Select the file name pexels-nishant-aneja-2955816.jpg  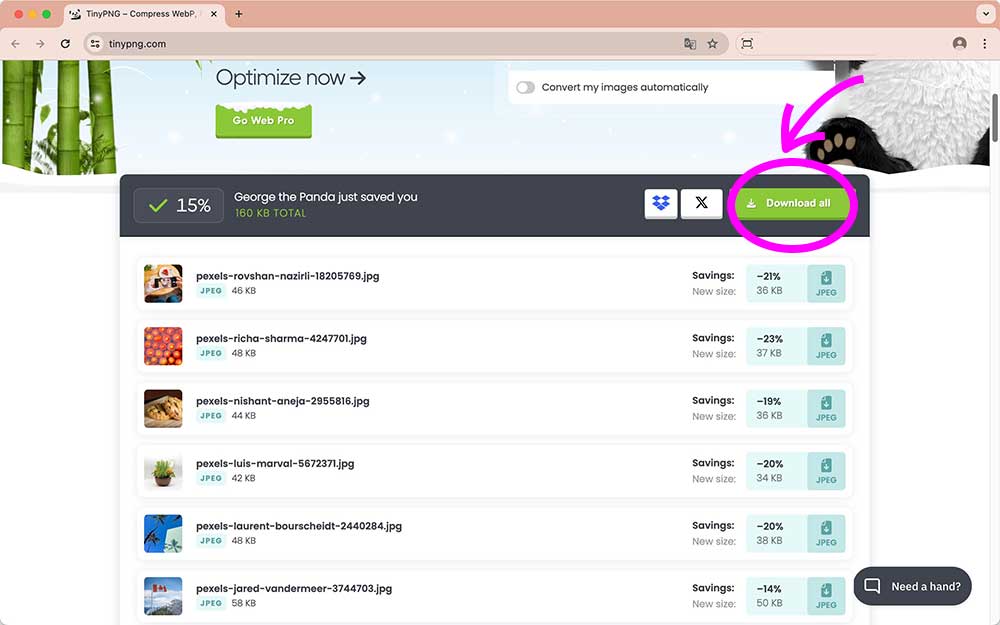283,401
